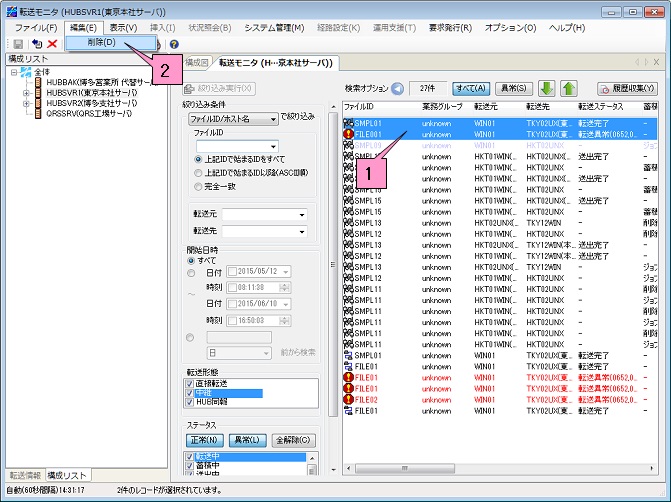Select the 完全一致 radio button
Screen dimensions: 671x502
197,186
